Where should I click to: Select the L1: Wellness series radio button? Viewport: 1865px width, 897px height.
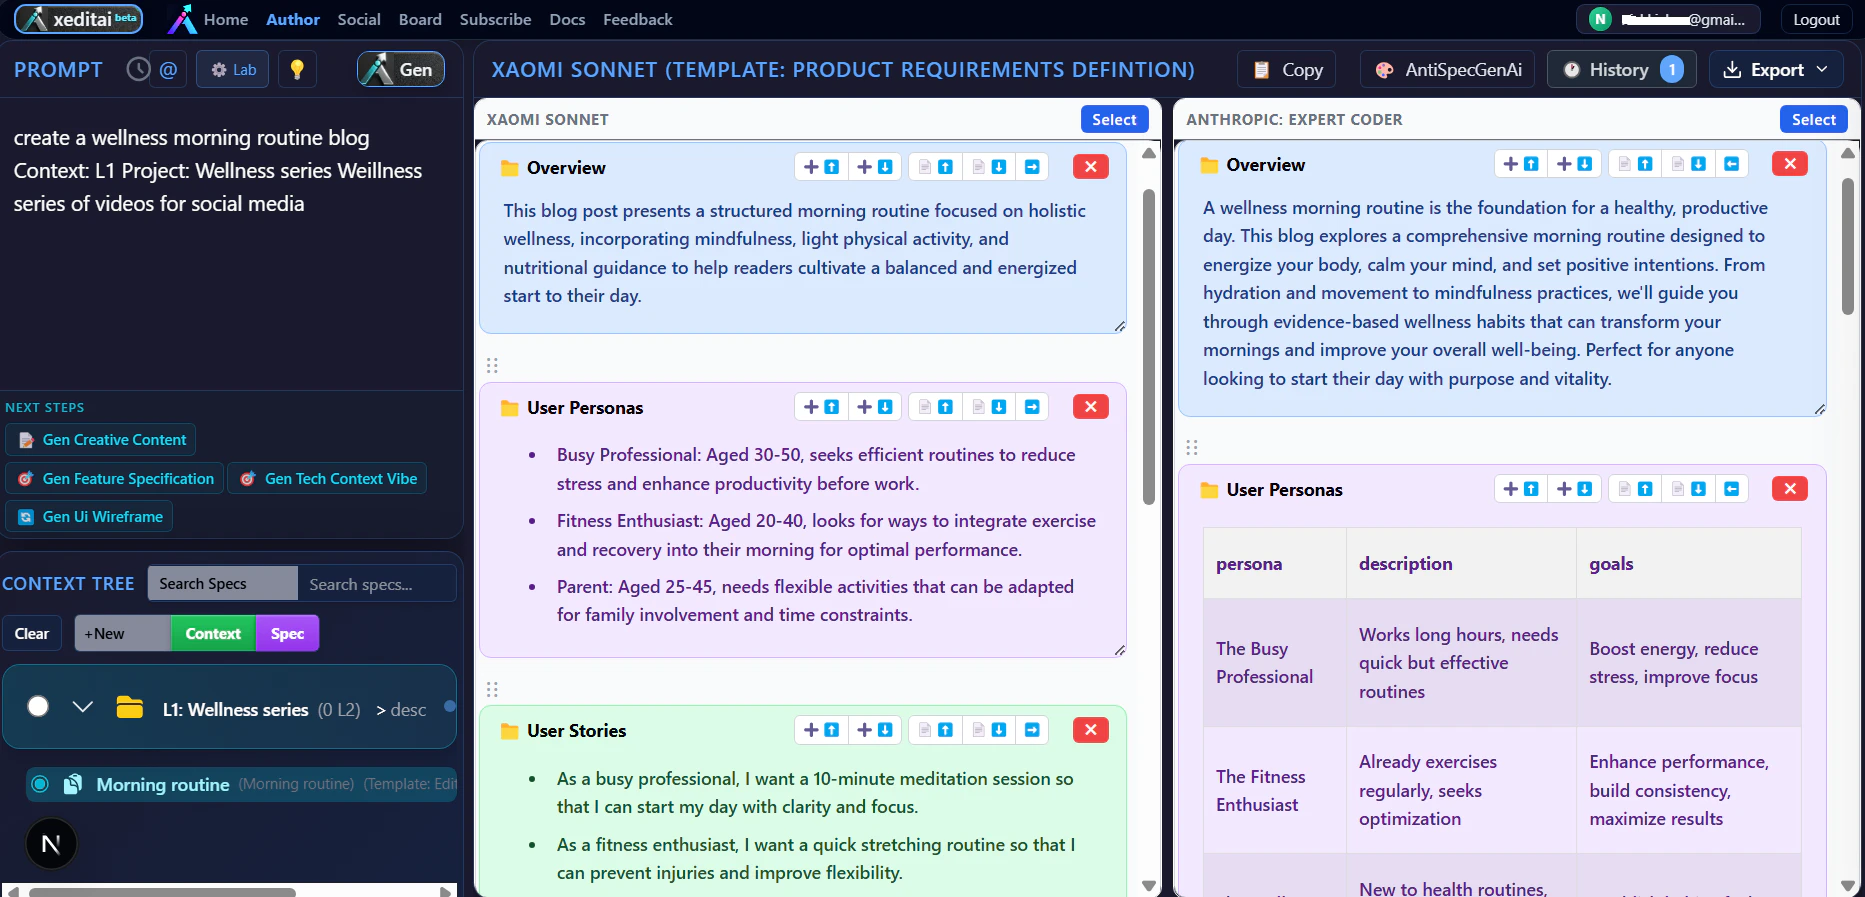[x=38, y=707]
